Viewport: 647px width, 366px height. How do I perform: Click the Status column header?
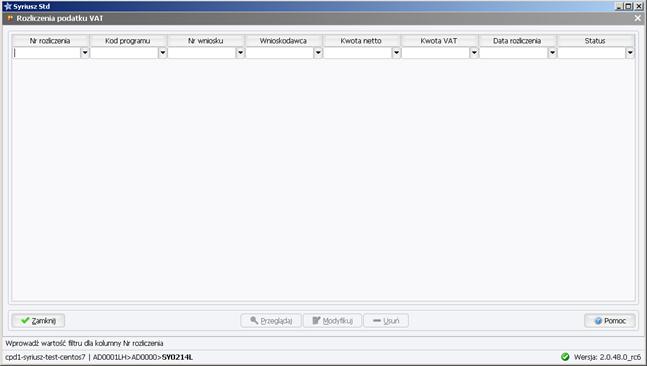[x=595, y=41]
